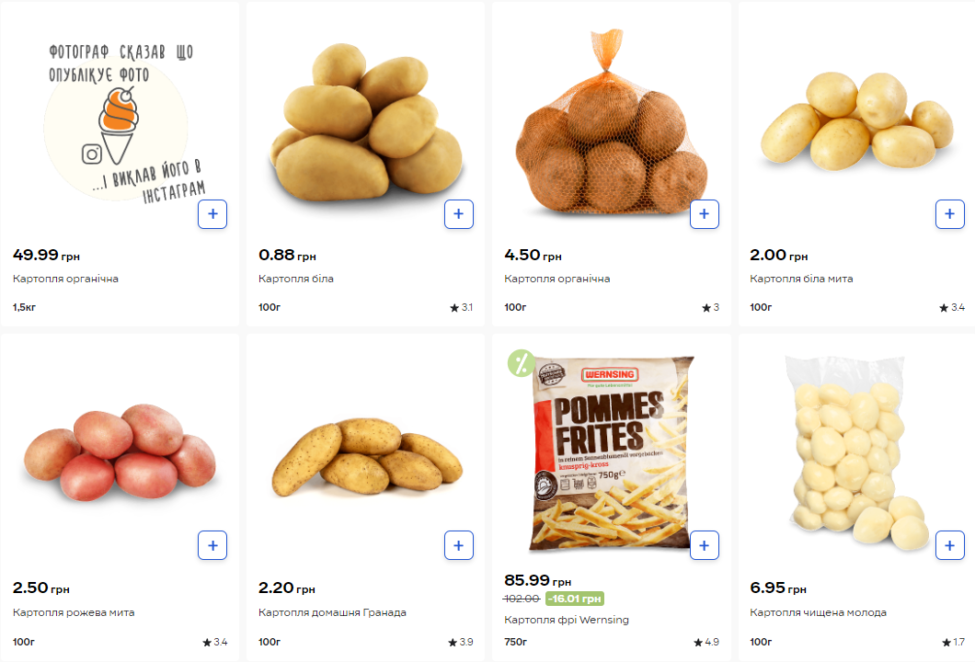Viewport: 975px width, 662px height.
Task: Add Картопля біла to cart
Action: (459, 214)
